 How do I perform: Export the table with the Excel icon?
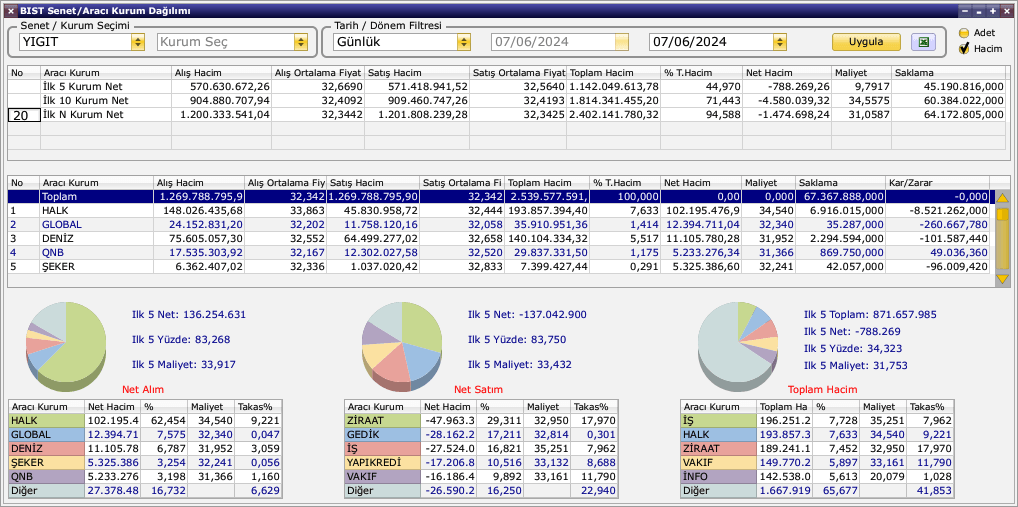[x=923, y=42]
